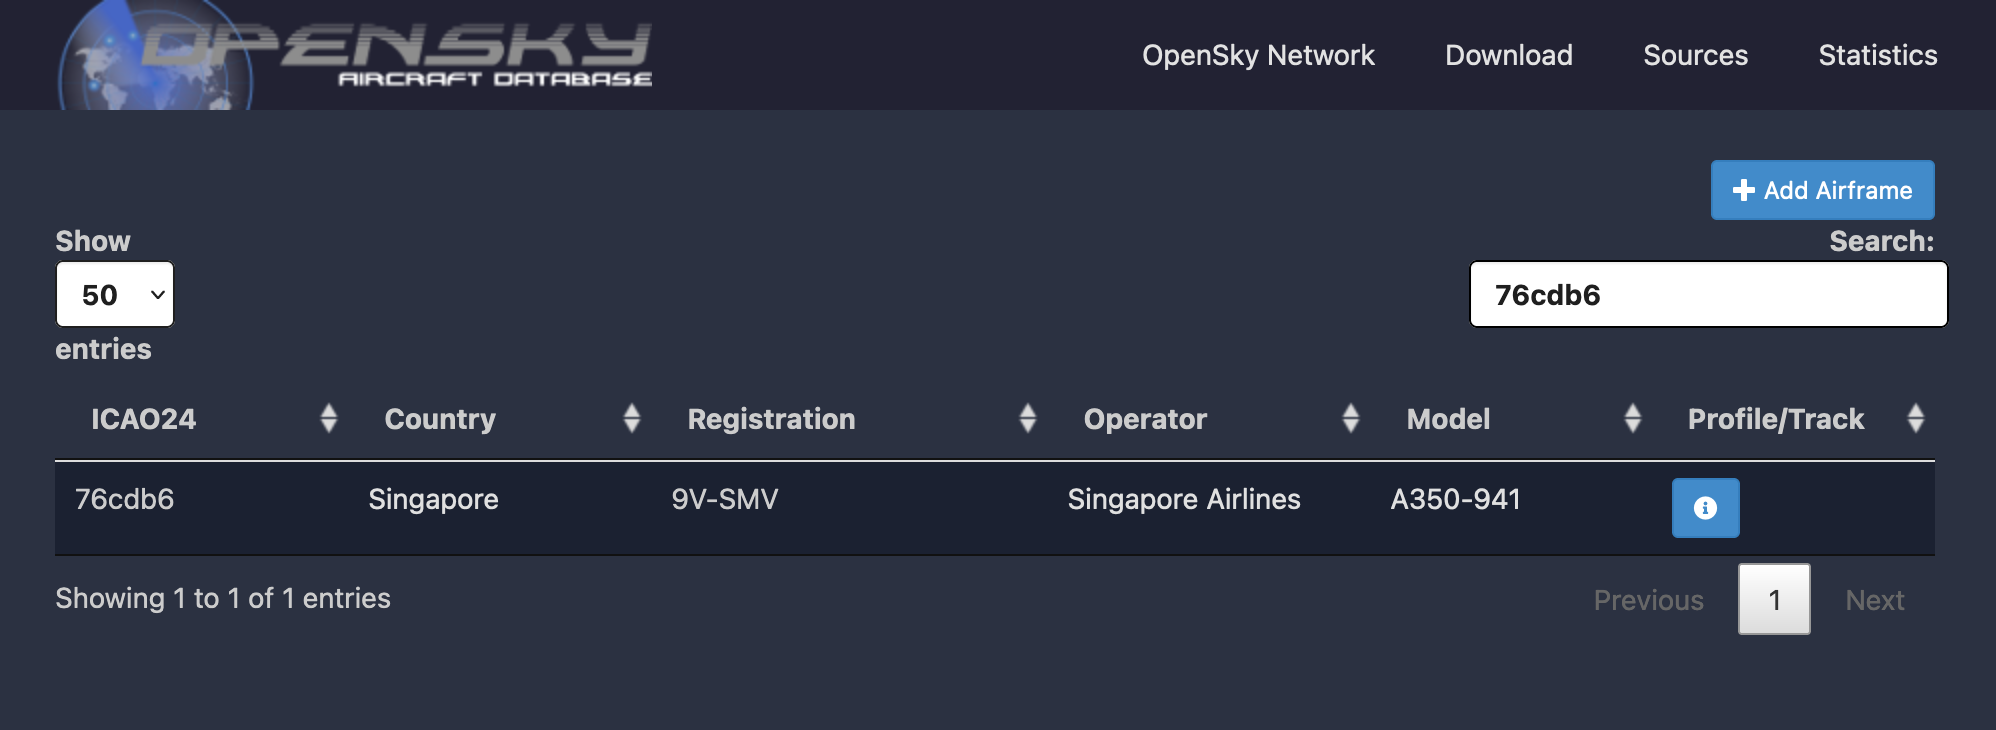The height and width of the screenshot is (730, 1996).
Task: Open the OpenSky Network menu item
Action: click(x=1258, y=55)
